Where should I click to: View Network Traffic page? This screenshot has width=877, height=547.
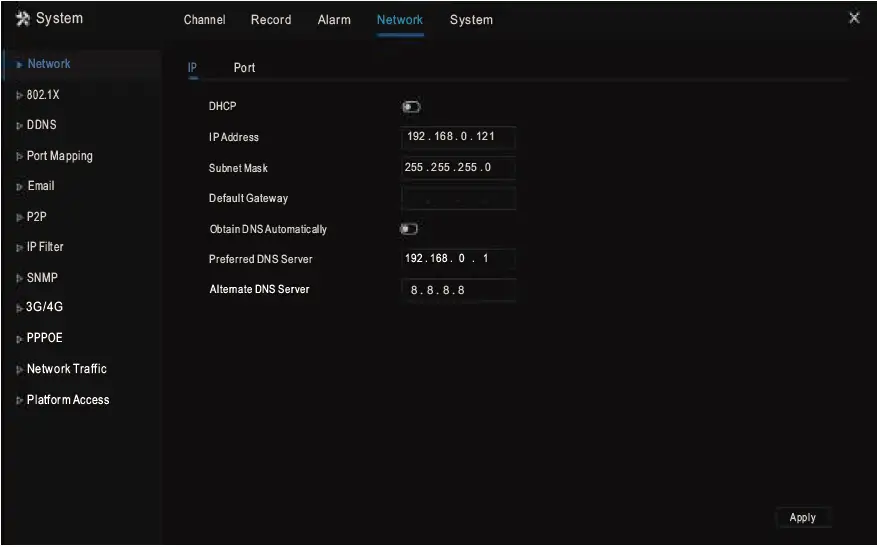coord(67,369)
